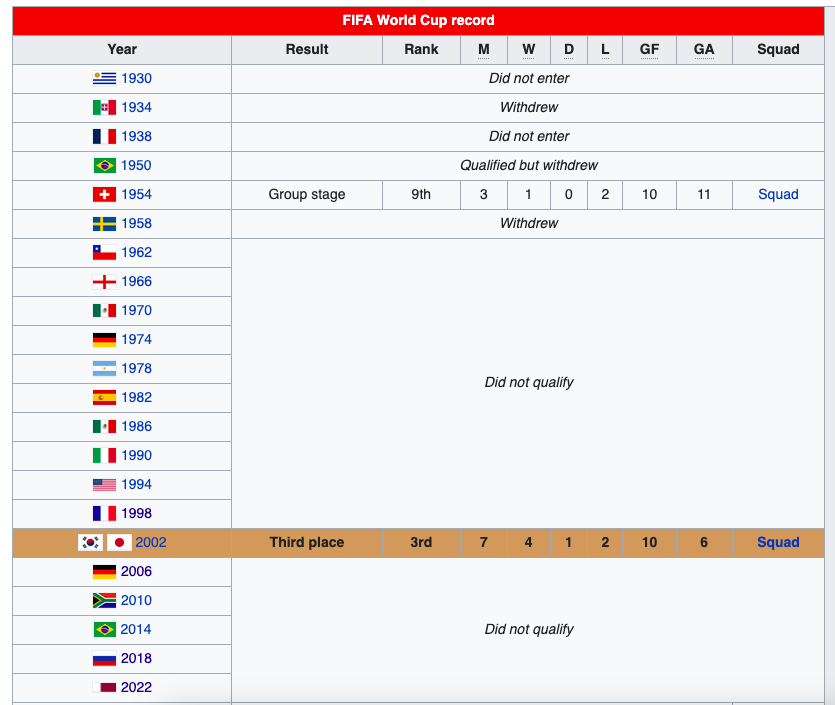Click the GF column header abbreviation
The width and height of the screenshot is (835, 705).
pos(649,50)
